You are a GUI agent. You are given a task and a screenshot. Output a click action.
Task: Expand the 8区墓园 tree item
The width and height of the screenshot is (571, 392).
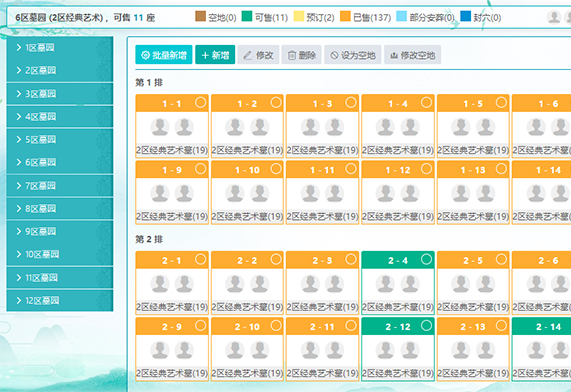[19, 208]
